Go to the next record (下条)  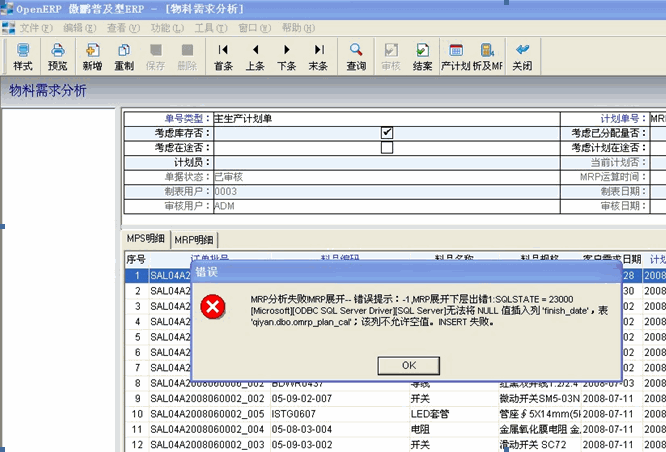click(287, 56)
